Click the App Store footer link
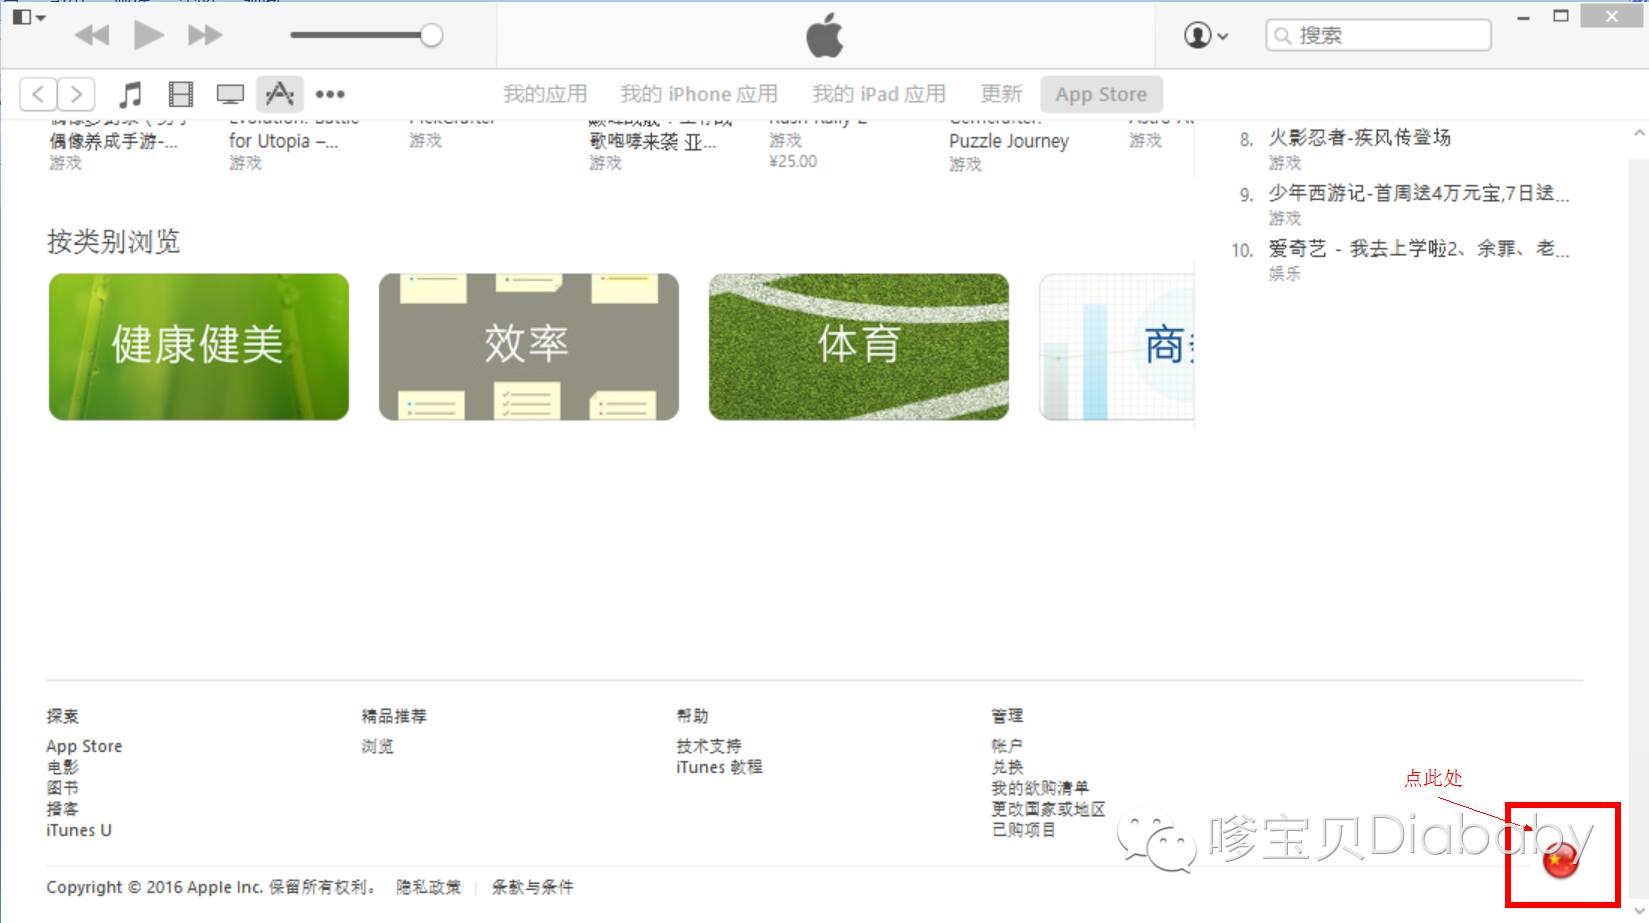Viewport: 1649px width, 923px height. point(84,746)
